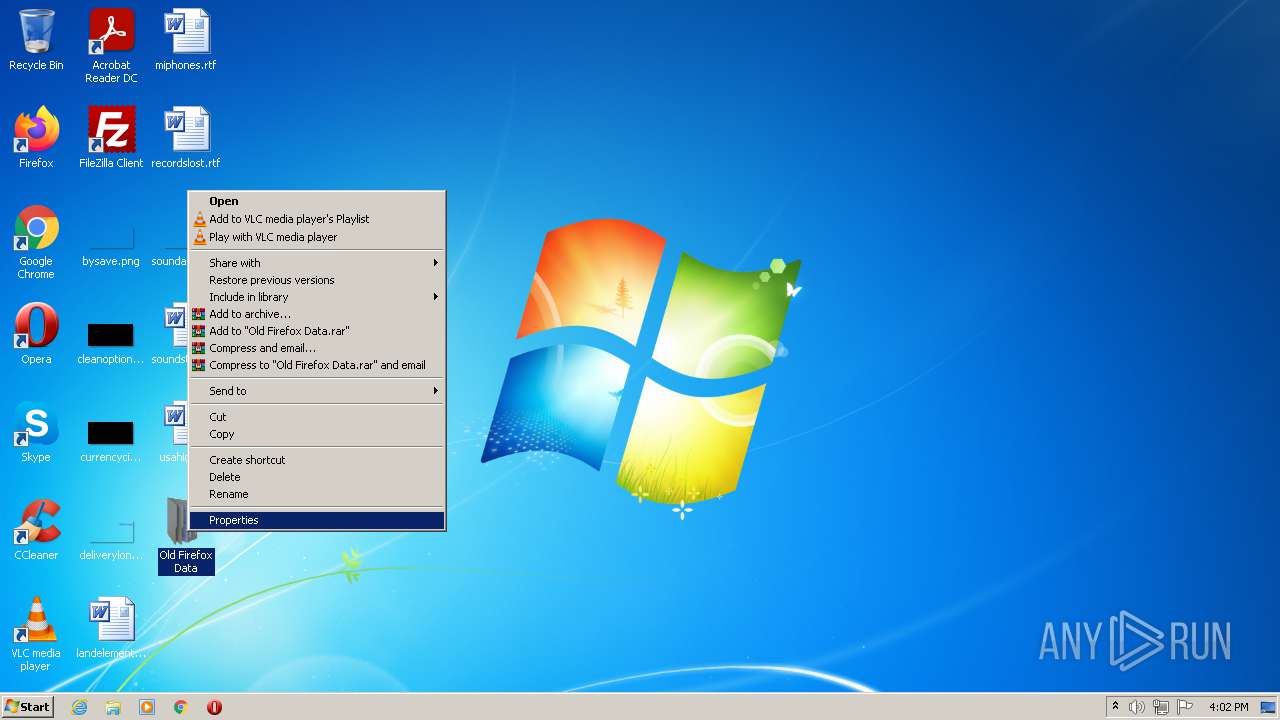Select the Old Firefox Data folder

pyautogui.click(x=186, y=536)
